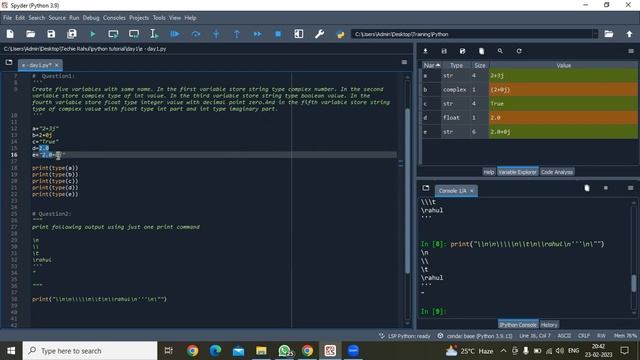
Task: Open Variable Explorer options menu
Action: click(x=631, y=51)
